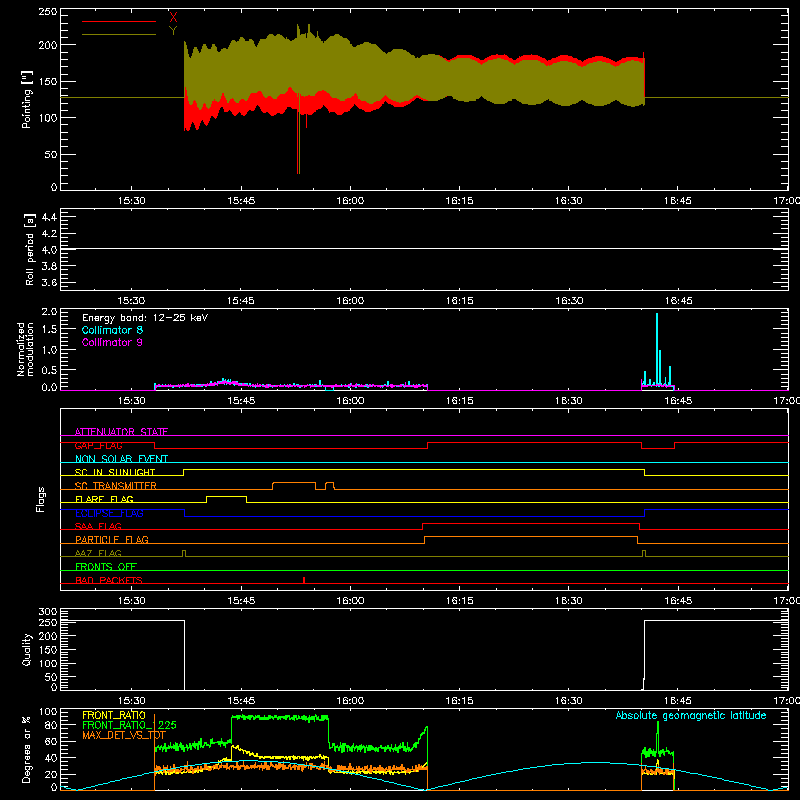
Task: Select the "X" legend label
Action: tap(173, 18)
